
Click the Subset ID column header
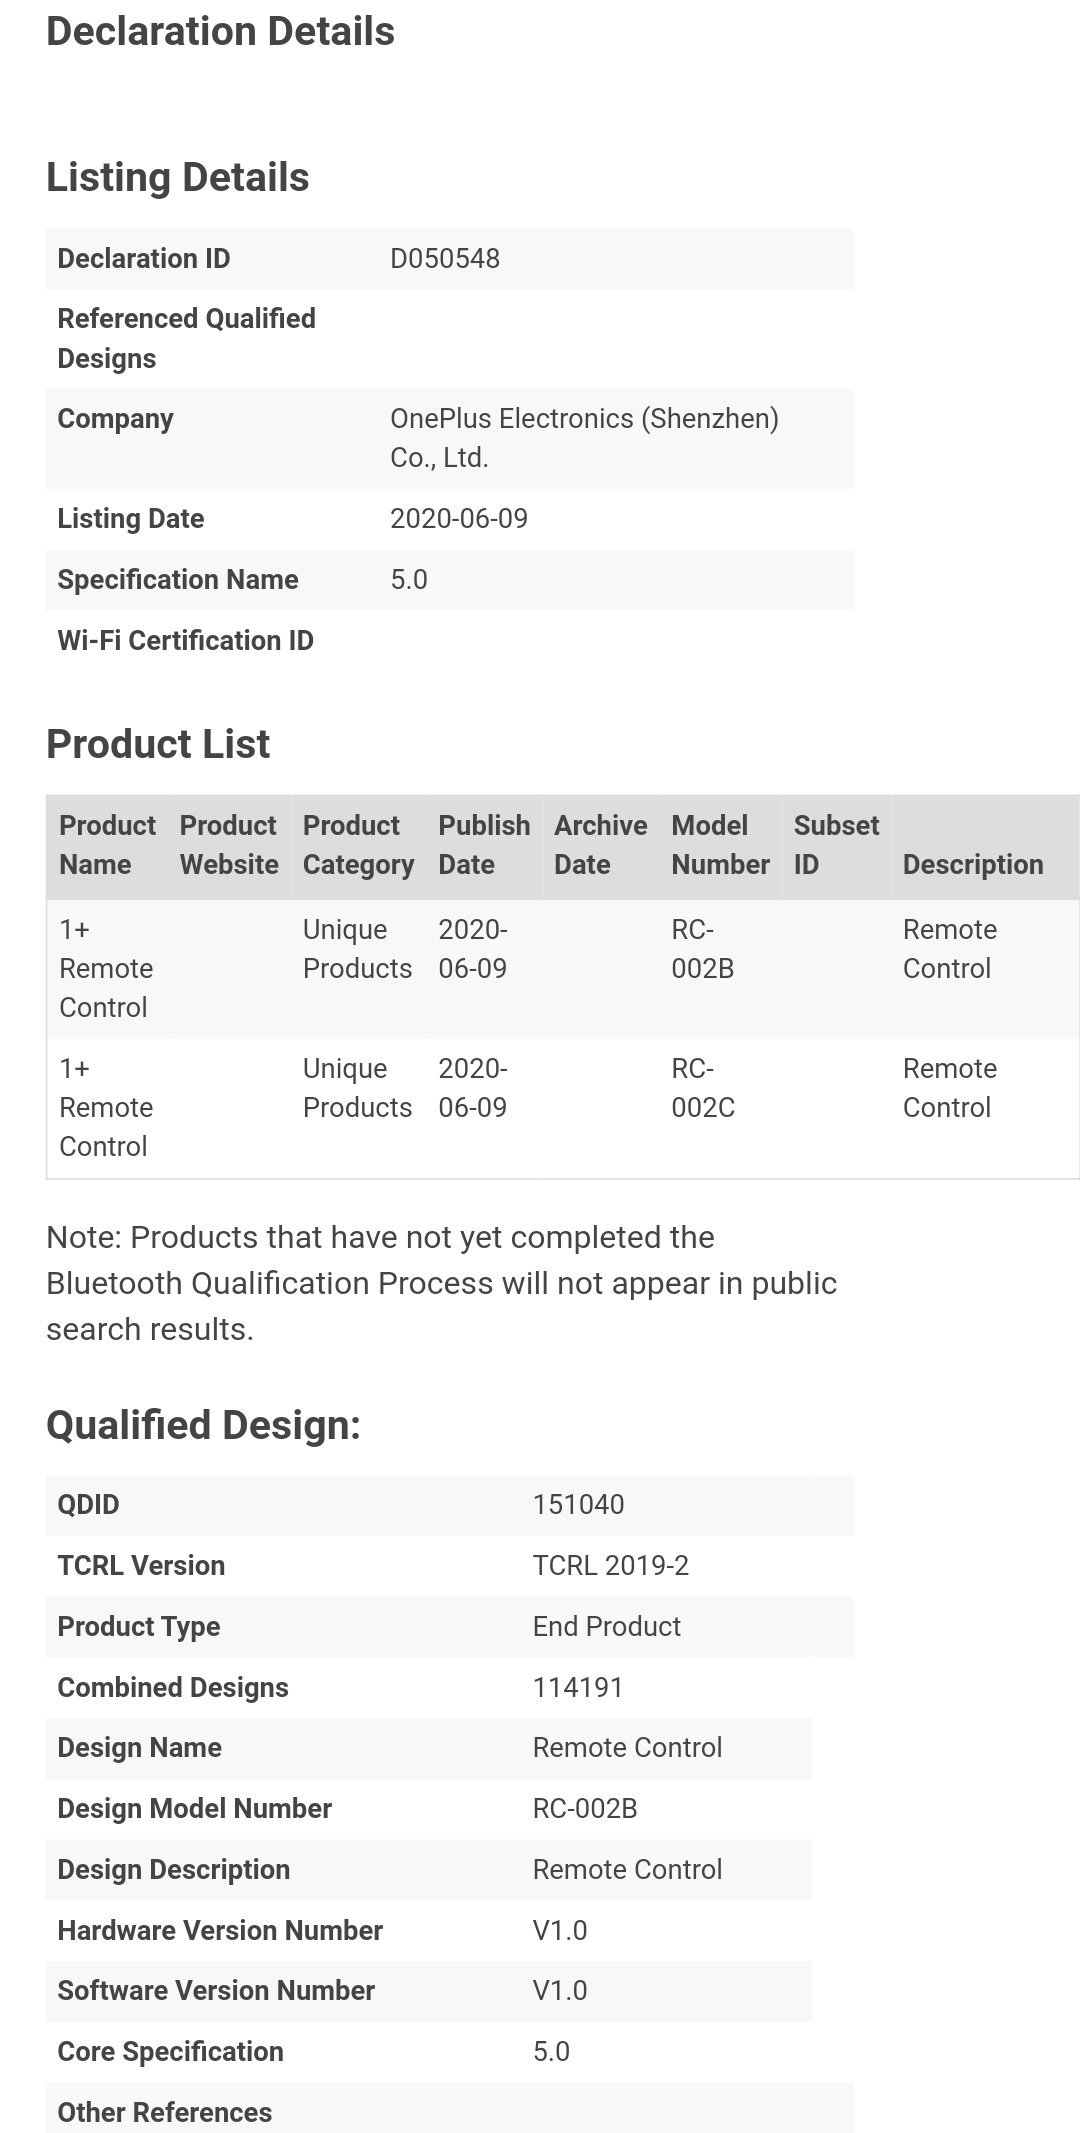(x=836, y=845)
